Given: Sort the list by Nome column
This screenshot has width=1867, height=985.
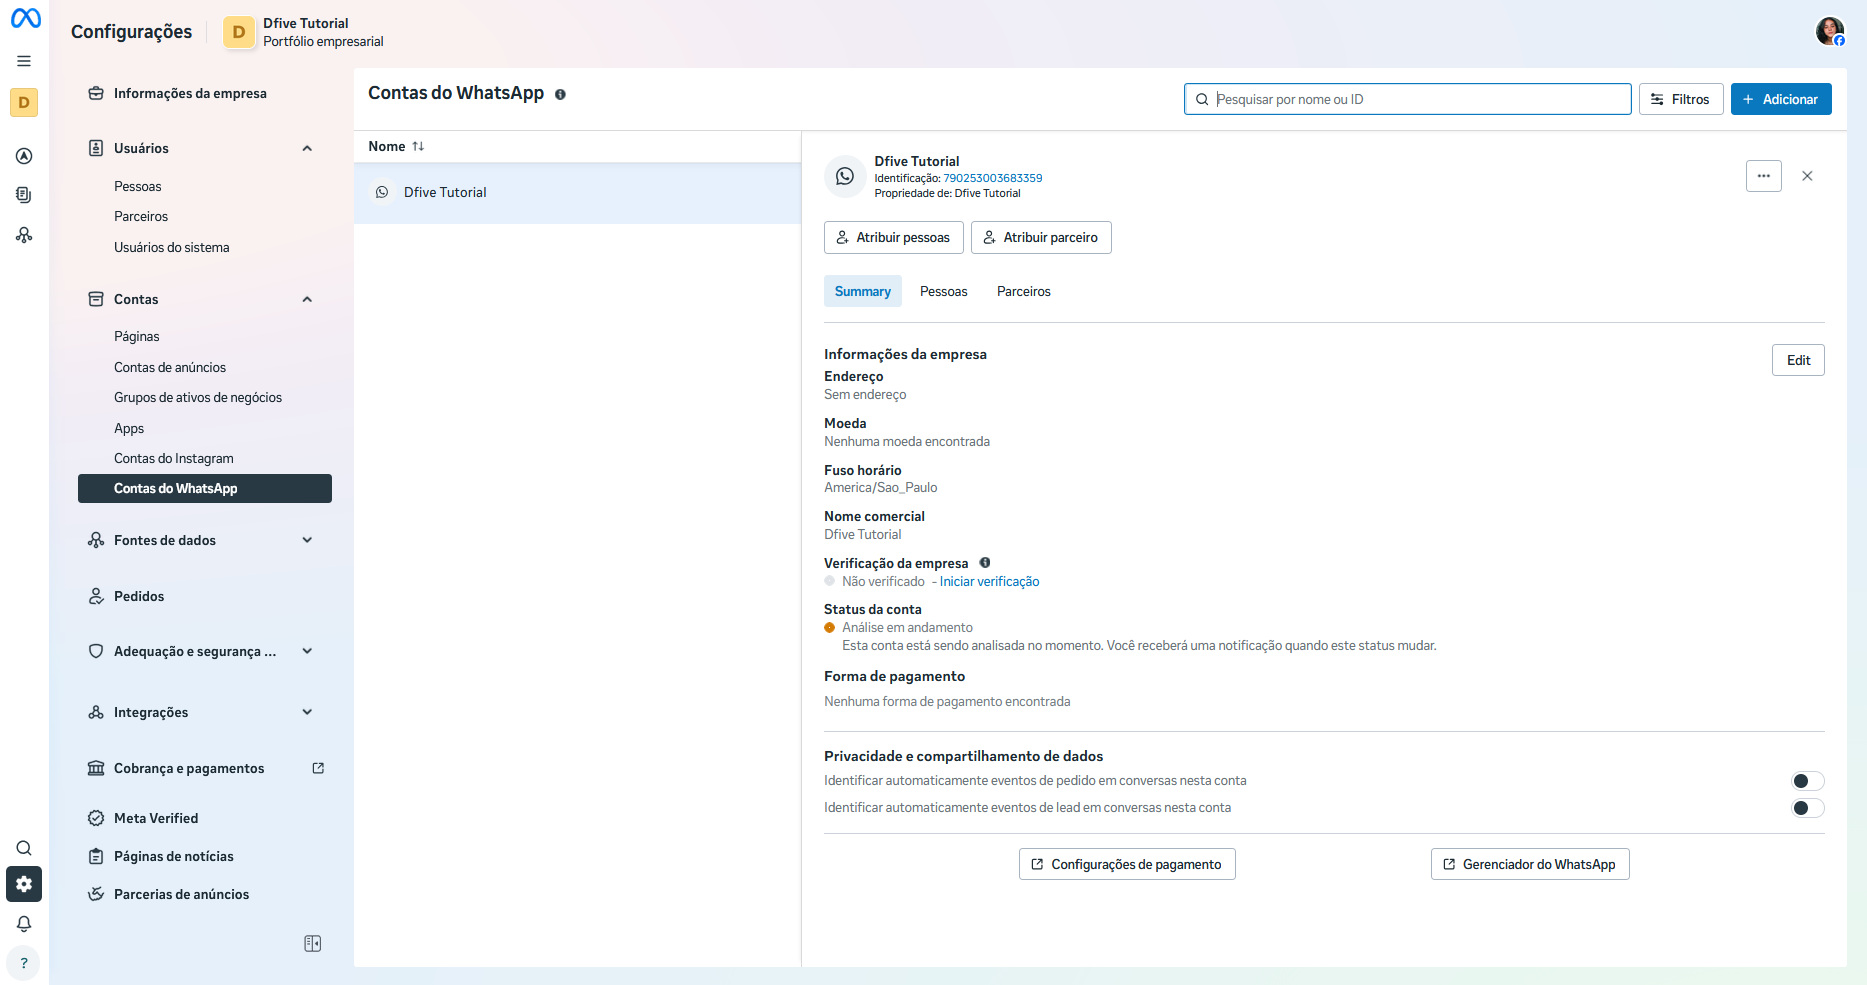Looking at the screenshot, I should pos(396,146).
